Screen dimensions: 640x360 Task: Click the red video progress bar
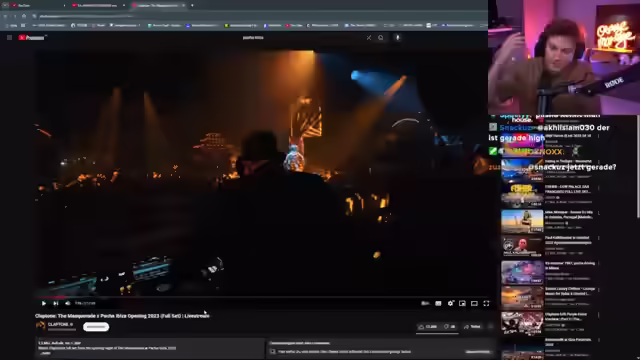261,297
